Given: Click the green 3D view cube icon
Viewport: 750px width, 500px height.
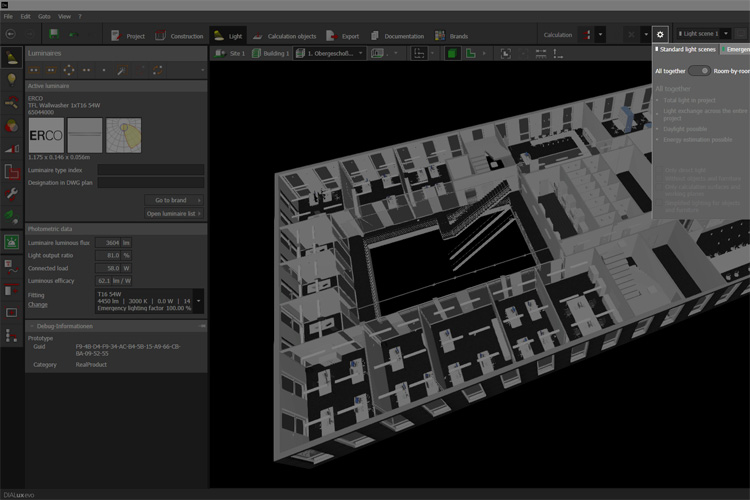Looking at the screenshot, I should 452,52.
